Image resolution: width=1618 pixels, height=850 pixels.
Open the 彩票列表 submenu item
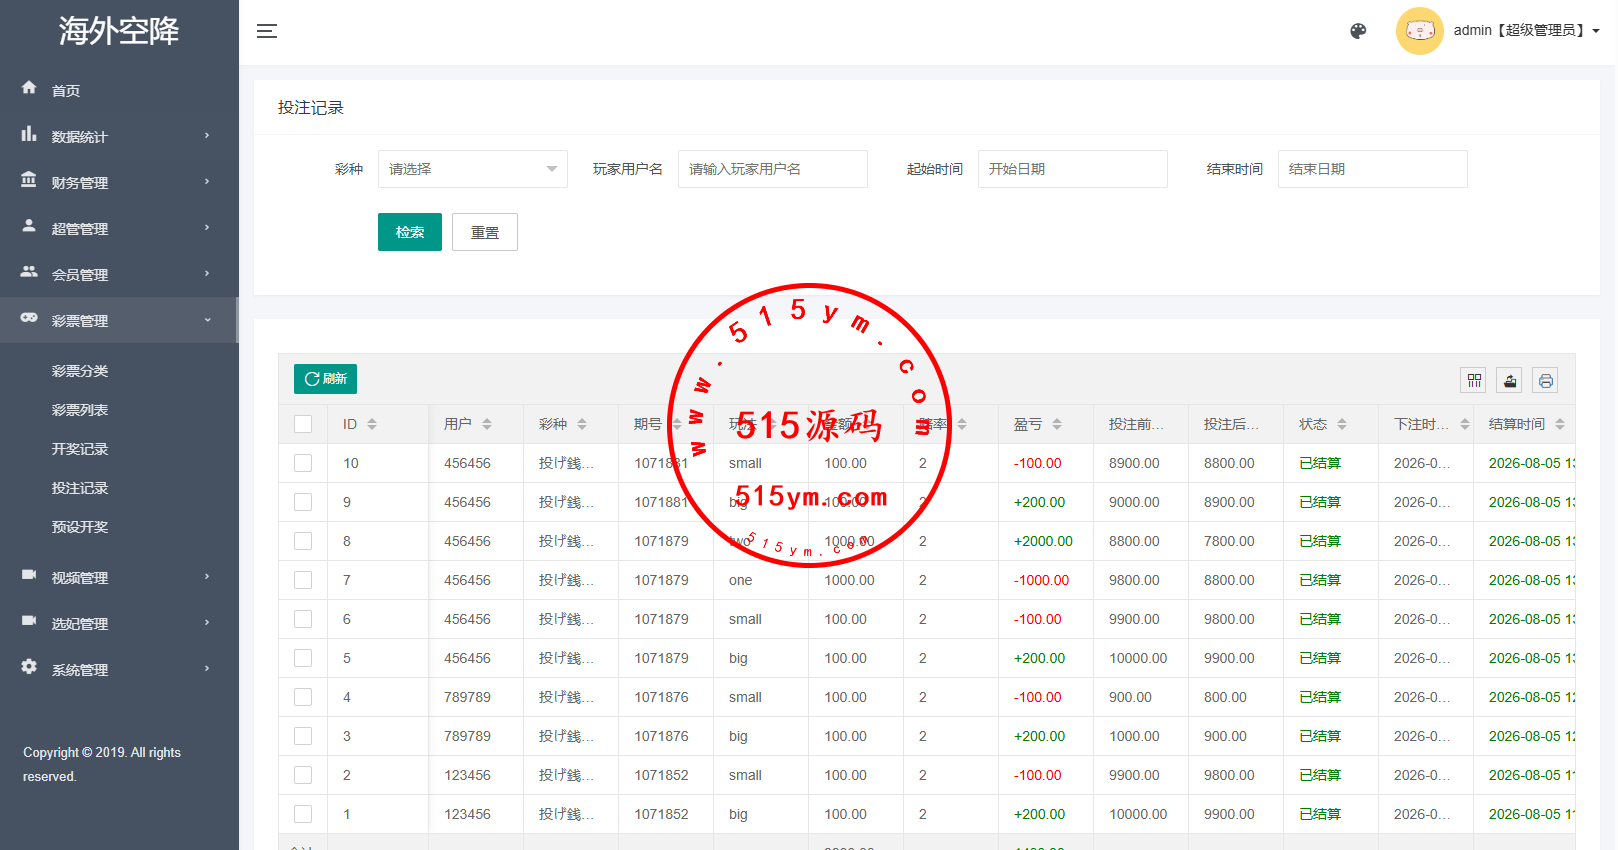point(80,410)
